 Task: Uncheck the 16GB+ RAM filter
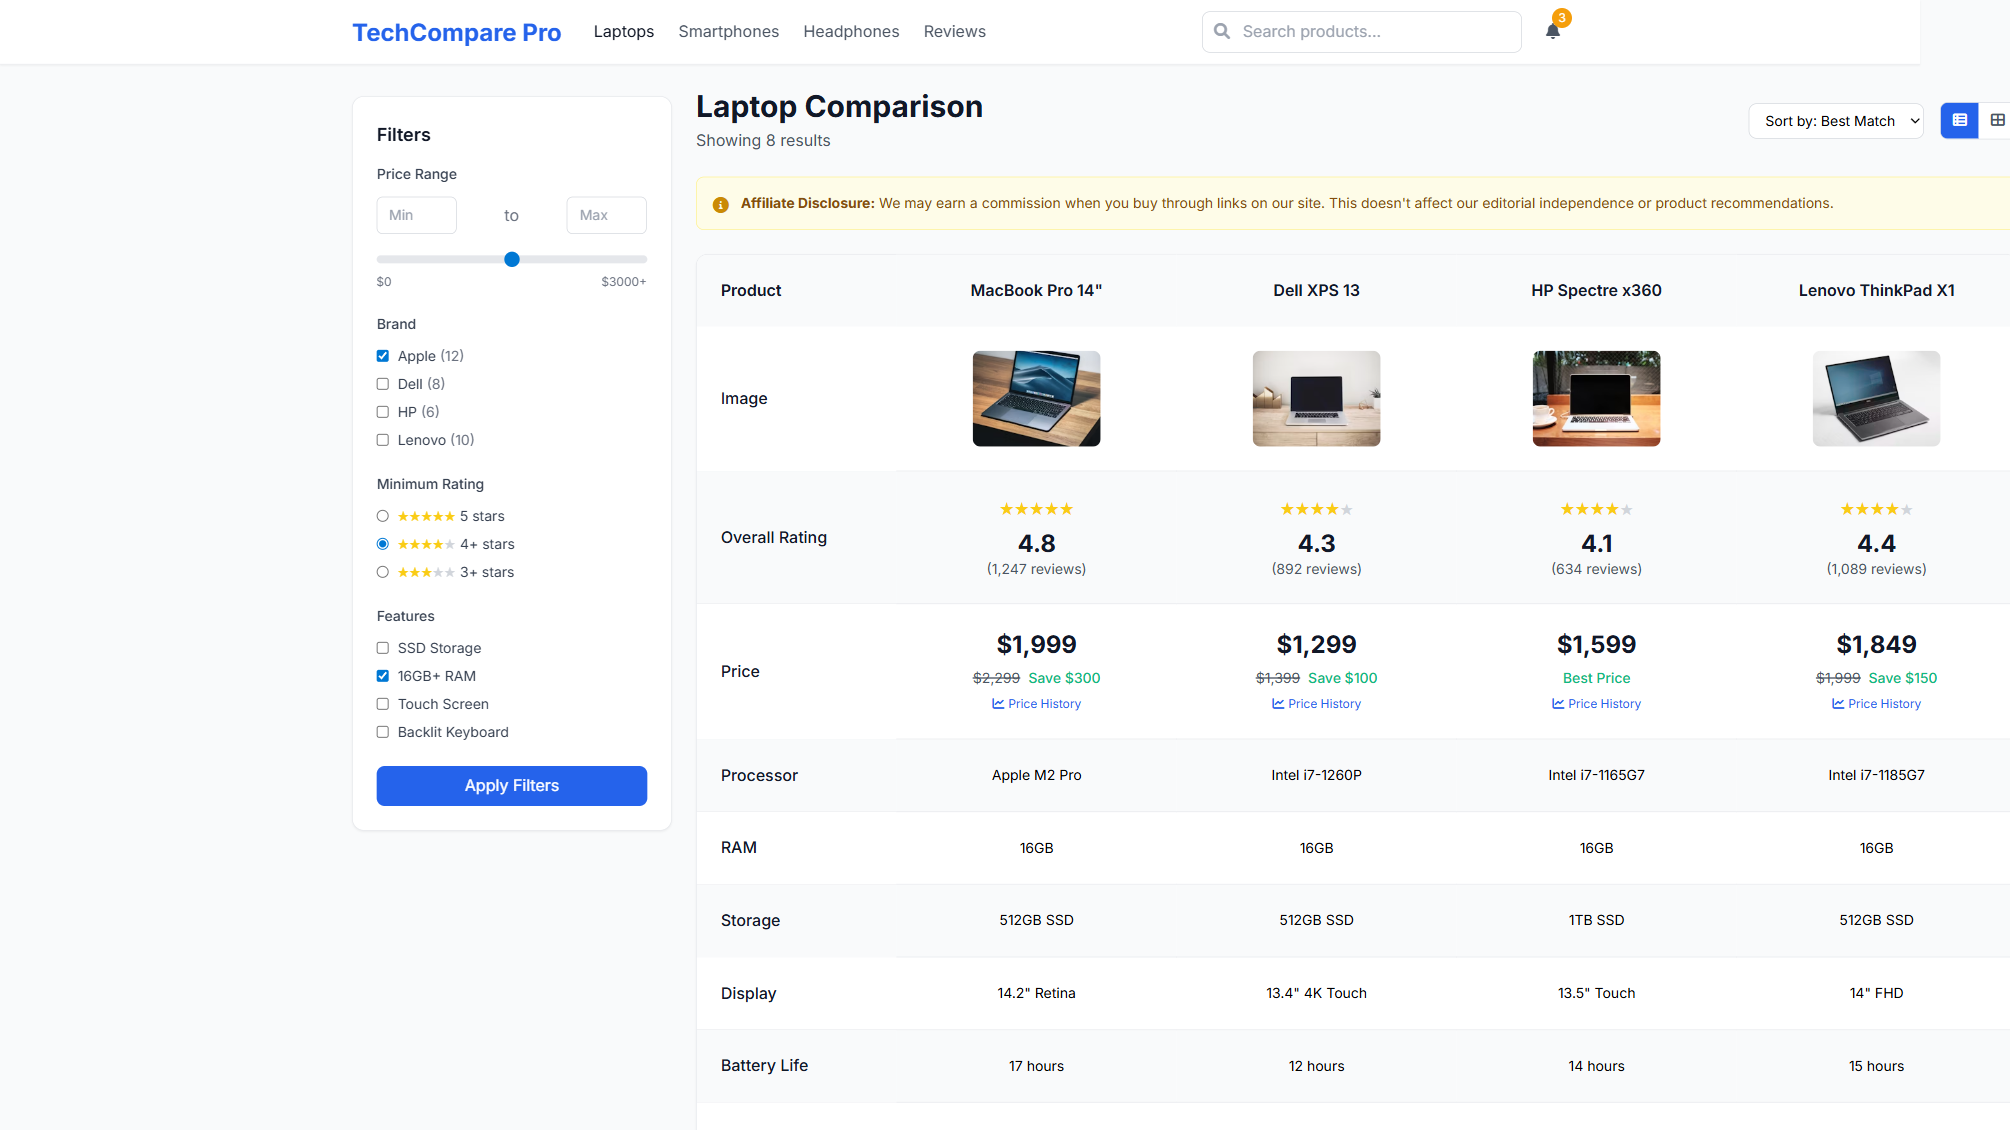click(383, 675)
